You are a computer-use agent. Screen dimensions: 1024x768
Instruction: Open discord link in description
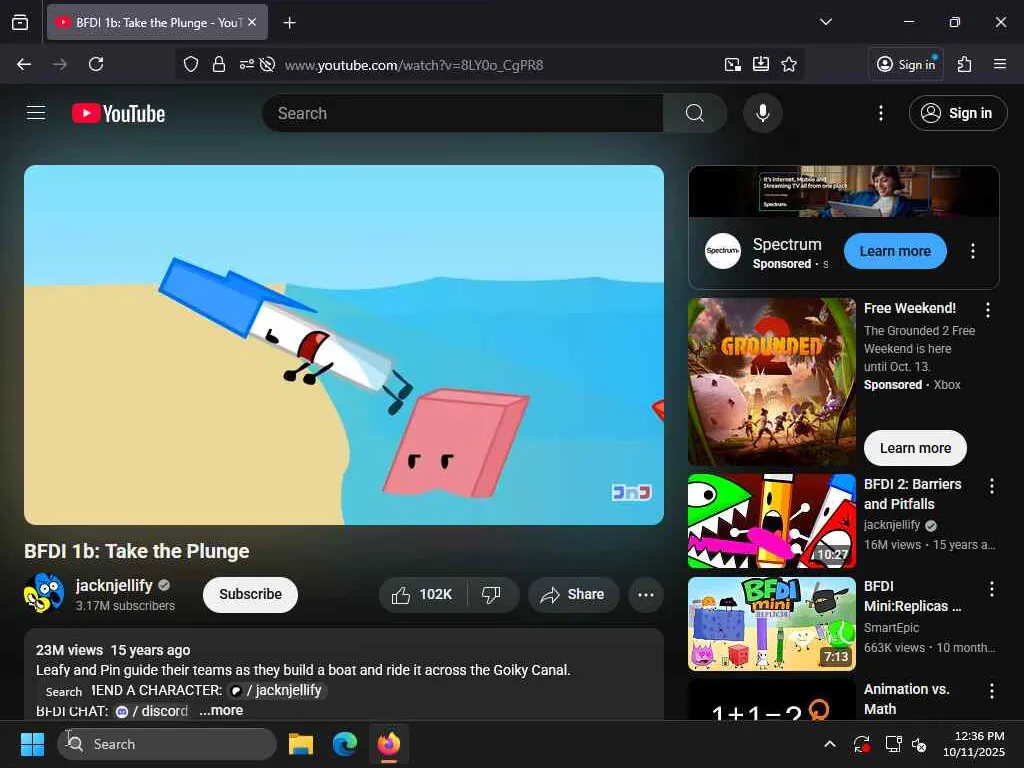click(x=152, y=711)
